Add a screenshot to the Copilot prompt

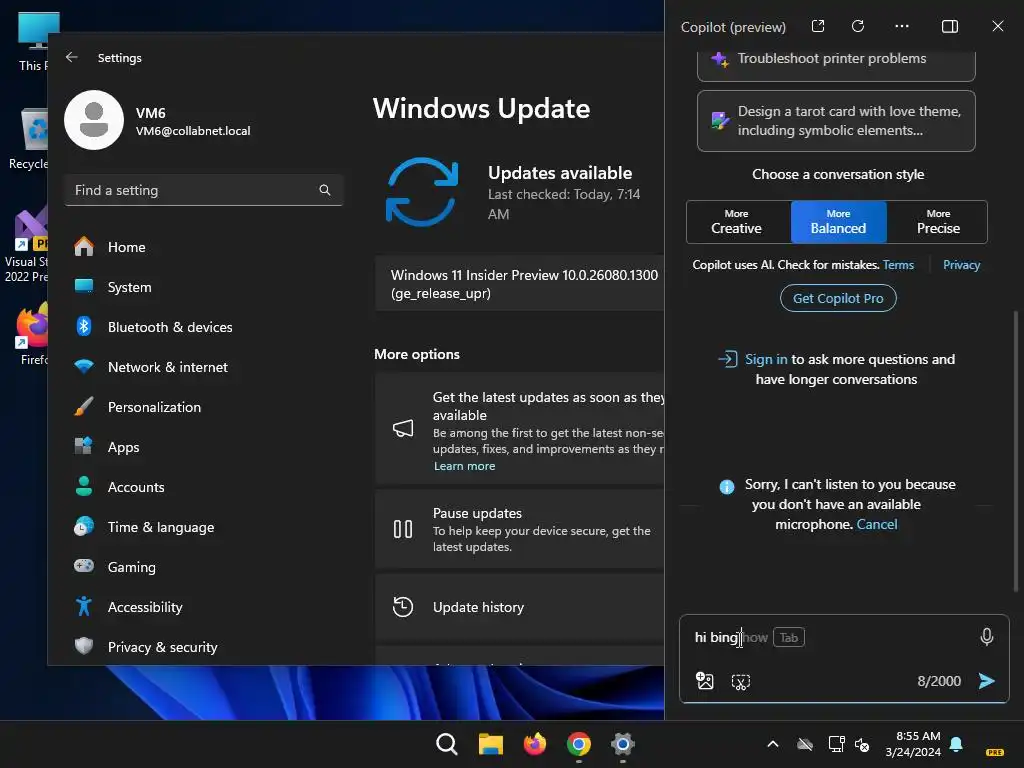[741, 682]
